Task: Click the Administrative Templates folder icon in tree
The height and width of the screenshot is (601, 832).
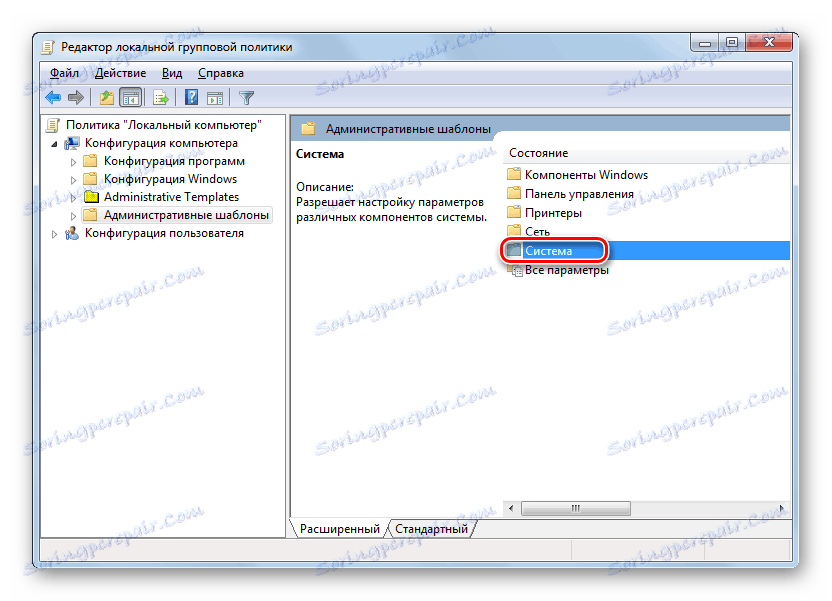Action: 91,197
